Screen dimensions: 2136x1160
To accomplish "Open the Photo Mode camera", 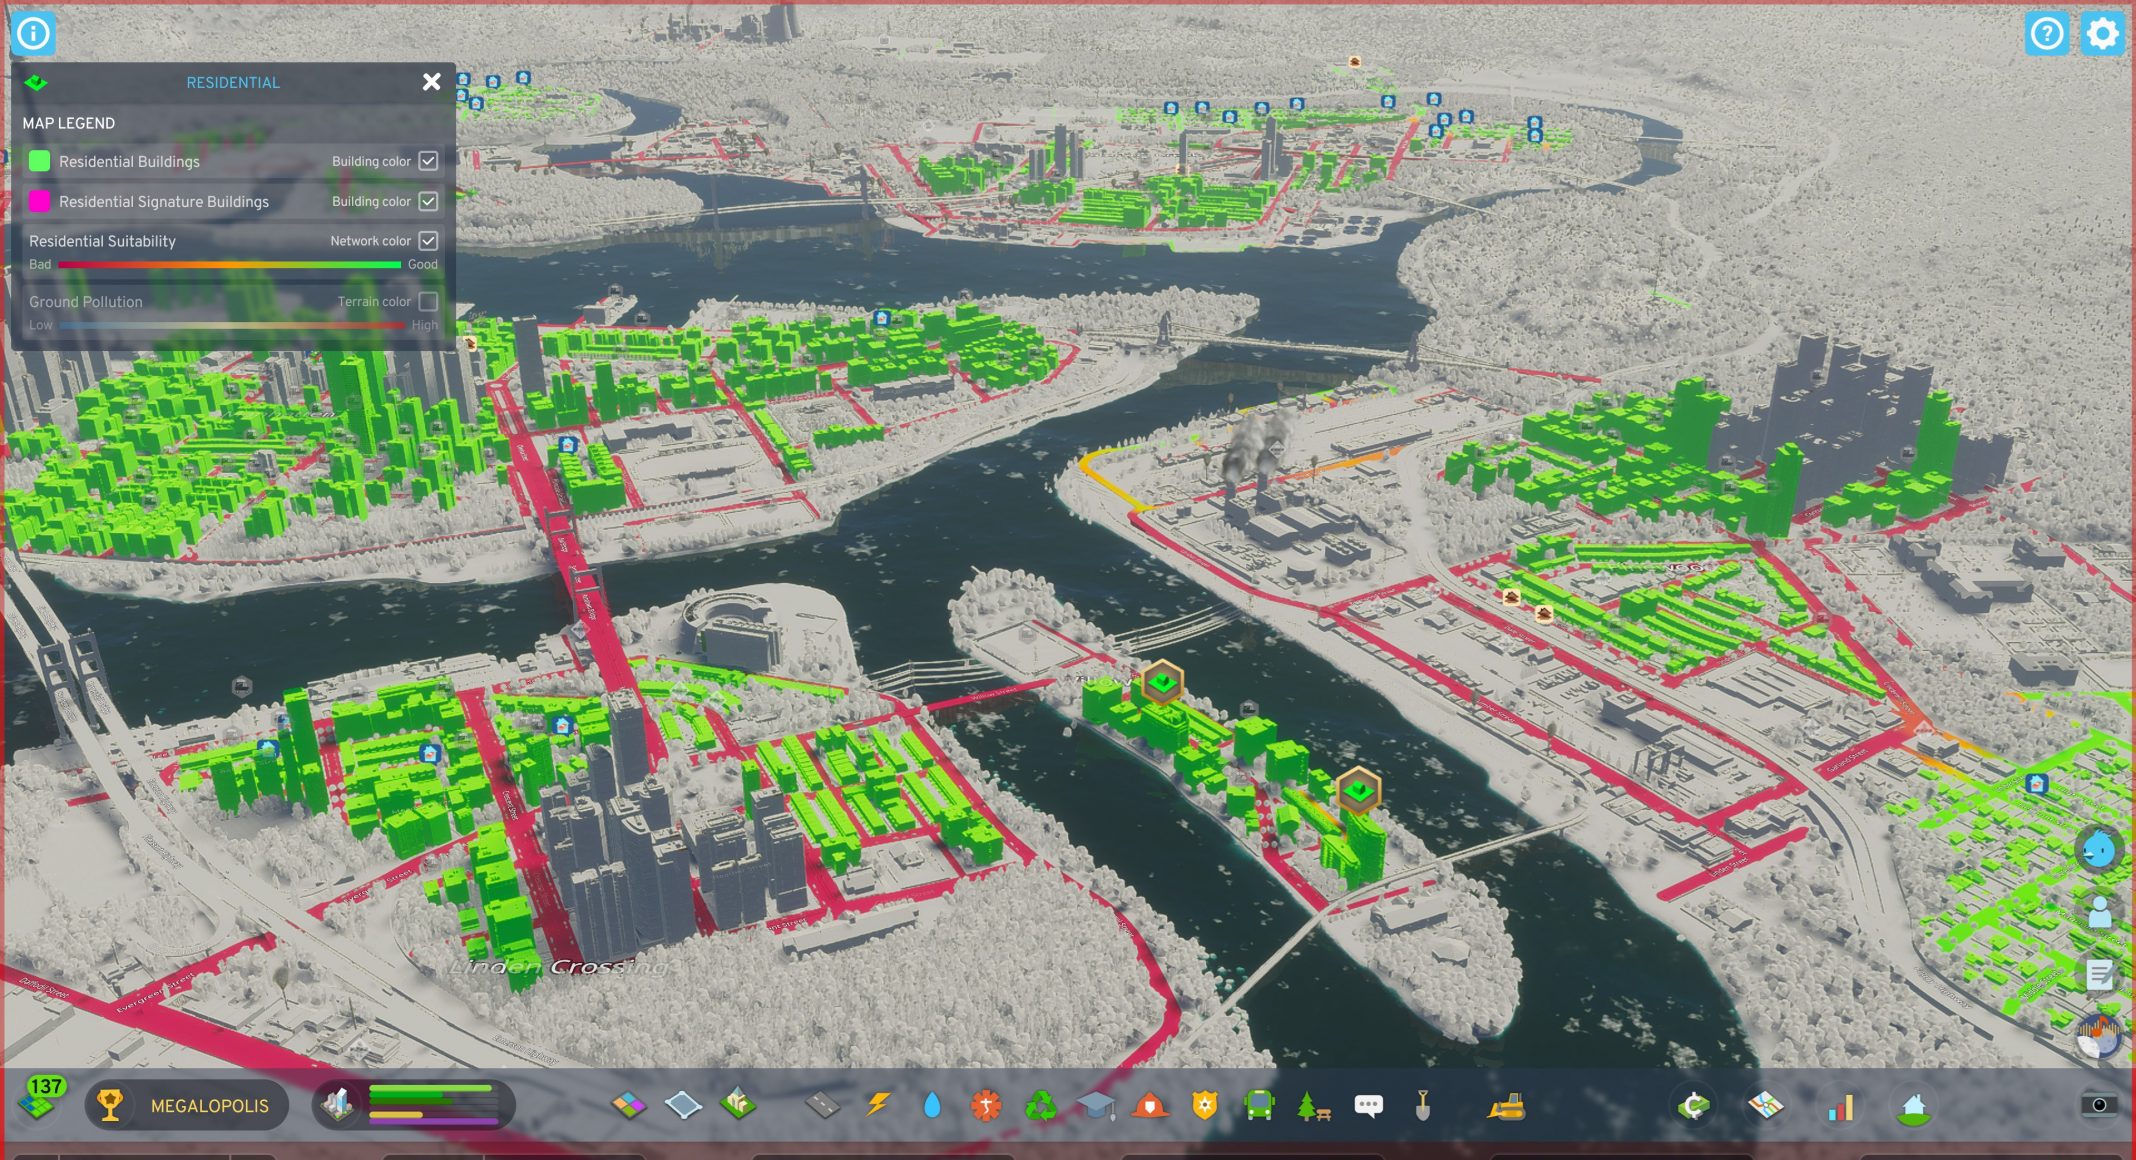I will click(2098, 1104).
